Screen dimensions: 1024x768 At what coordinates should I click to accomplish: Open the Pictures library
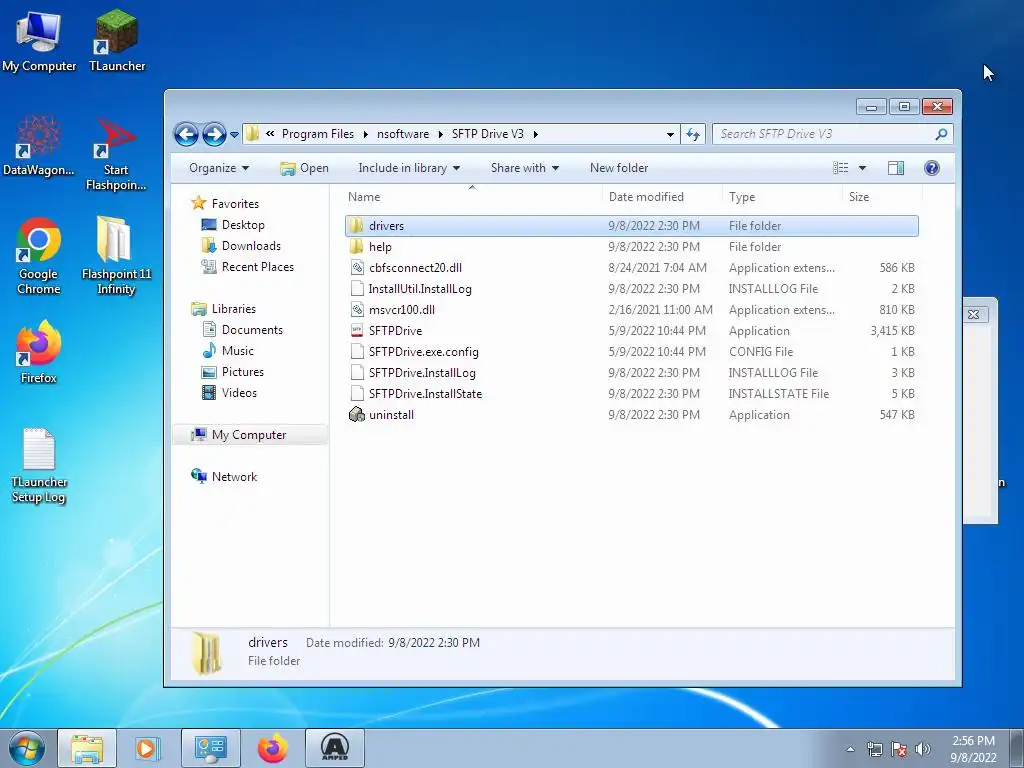click(243, 372)
